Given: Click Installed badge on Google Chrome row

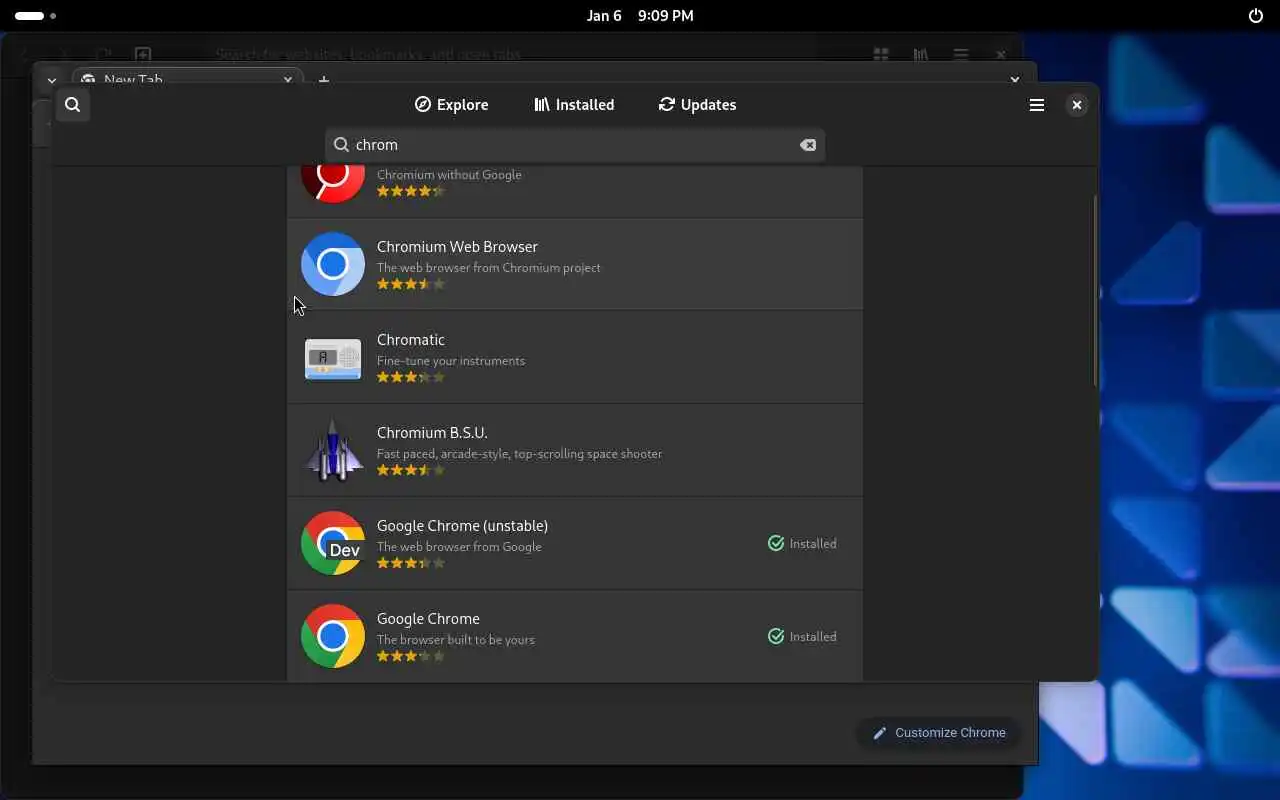Looking at the screenshot, I should point(802,637).
